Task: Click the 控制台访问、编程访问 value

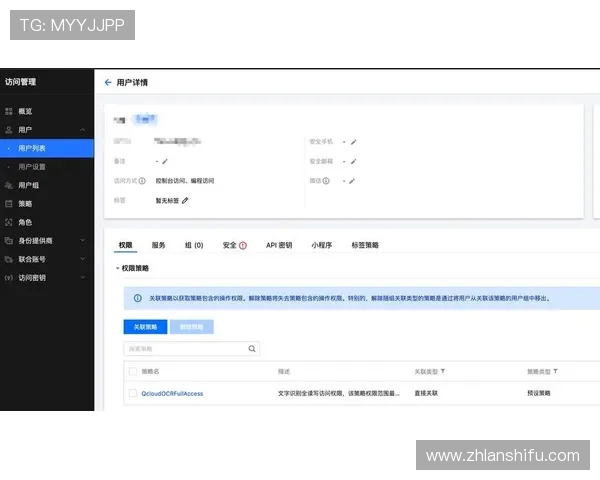Action: tap(185, 181)
